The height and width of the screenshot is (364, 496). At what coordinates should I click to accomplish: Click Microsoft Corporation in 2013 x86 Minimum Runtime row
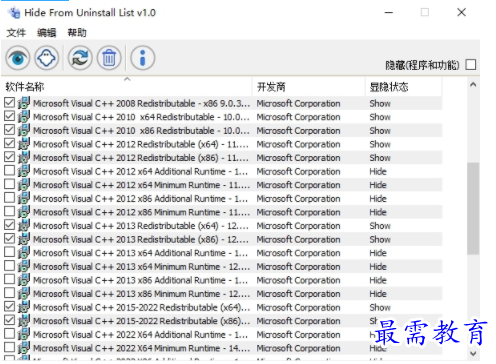pyautogui.click(x=298, y=294)
